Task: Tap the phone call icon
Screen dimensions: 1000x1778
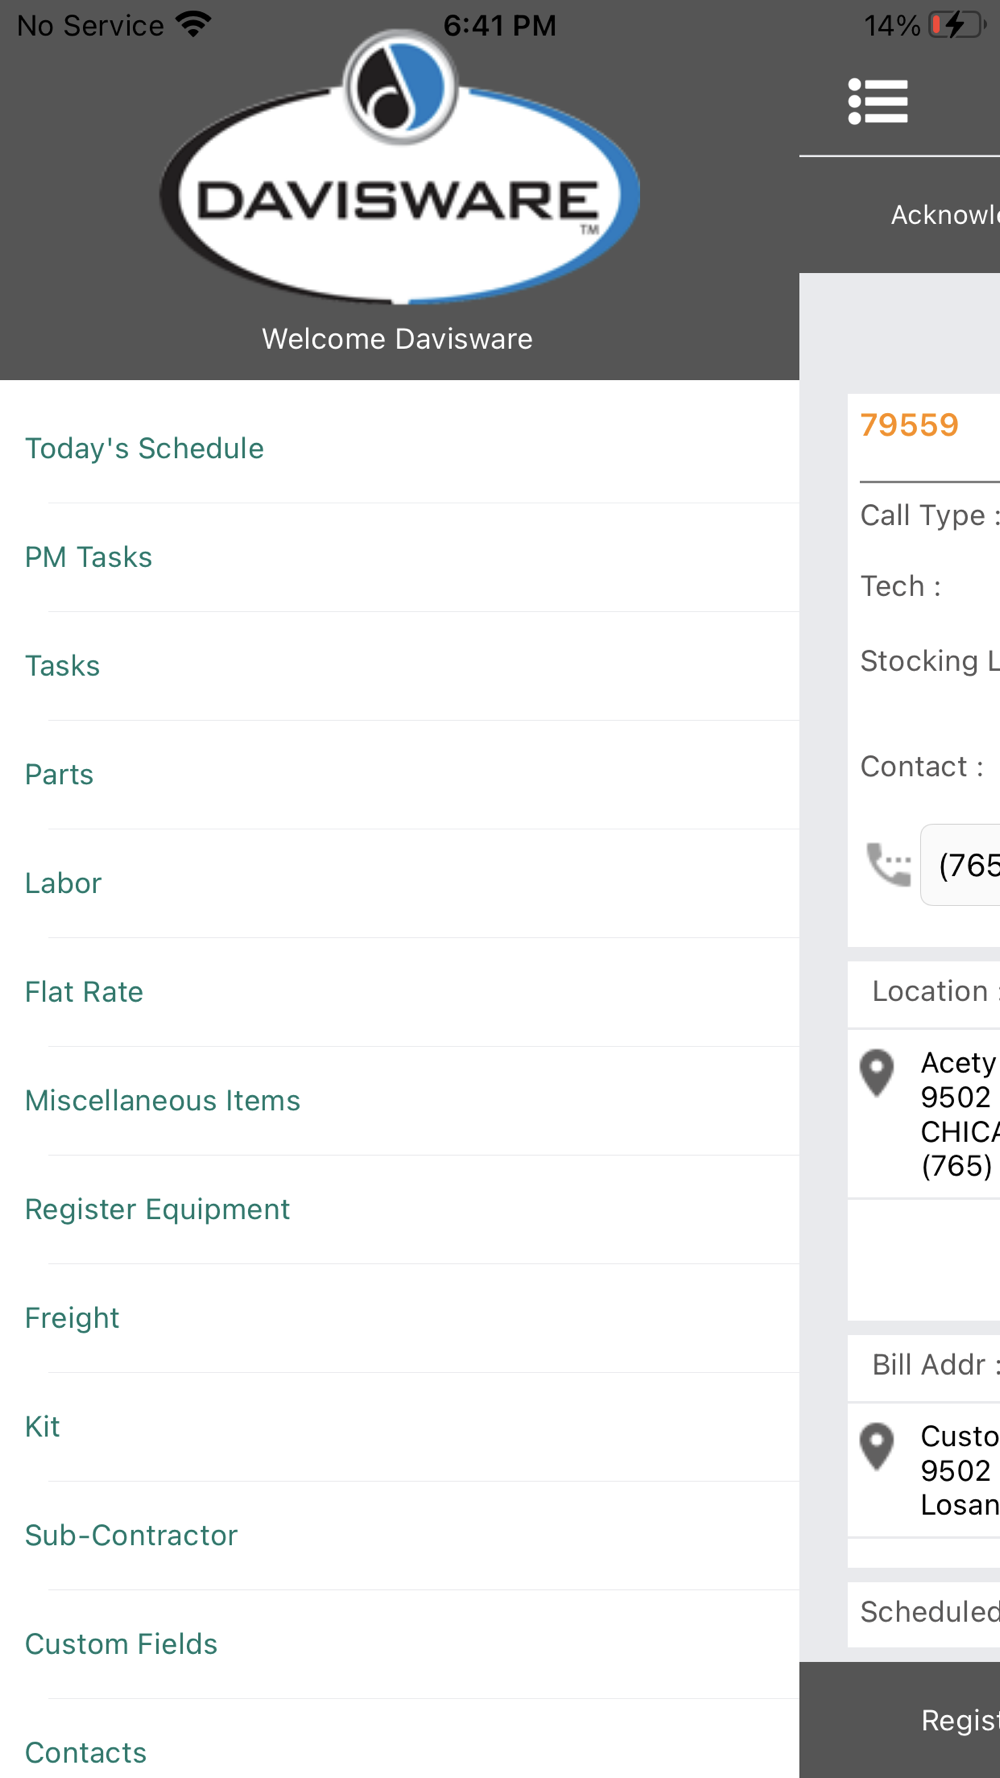Action: pyautogui.click(x=888, y=864)
